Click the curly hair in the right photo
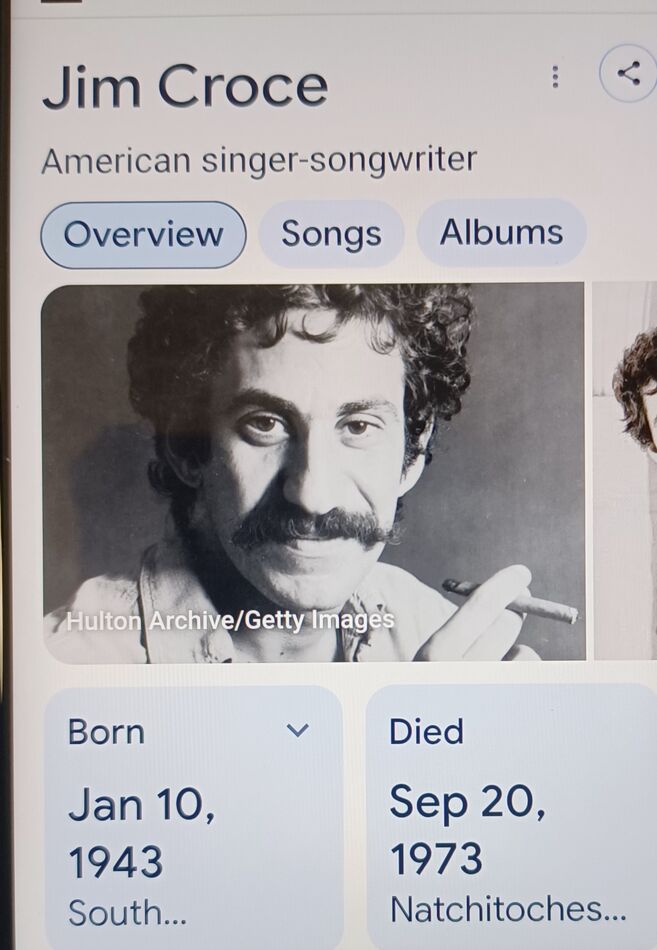657x950 pixels. pos(636,388)
